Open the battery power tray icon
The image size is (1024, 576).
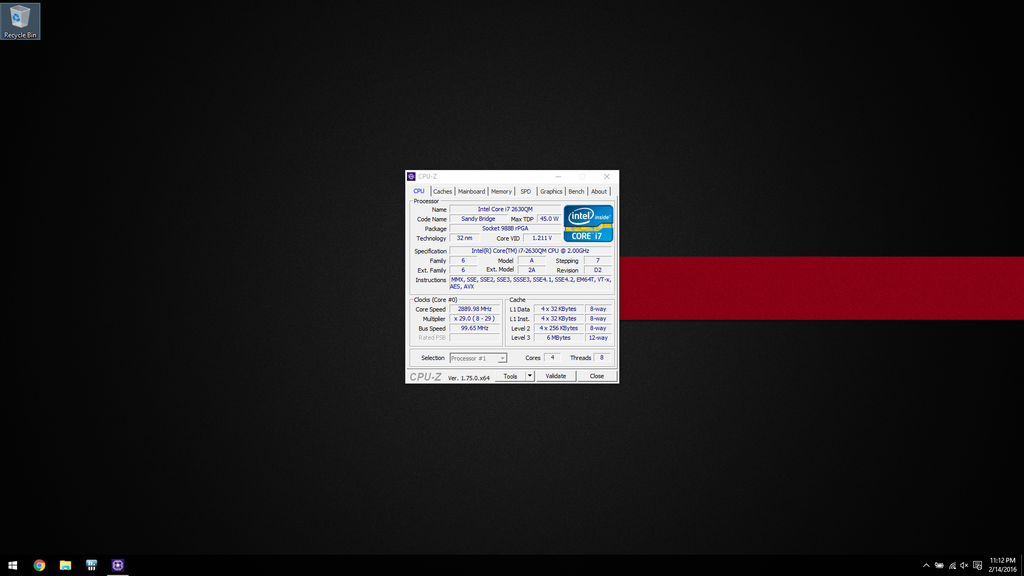pos(939,566)
